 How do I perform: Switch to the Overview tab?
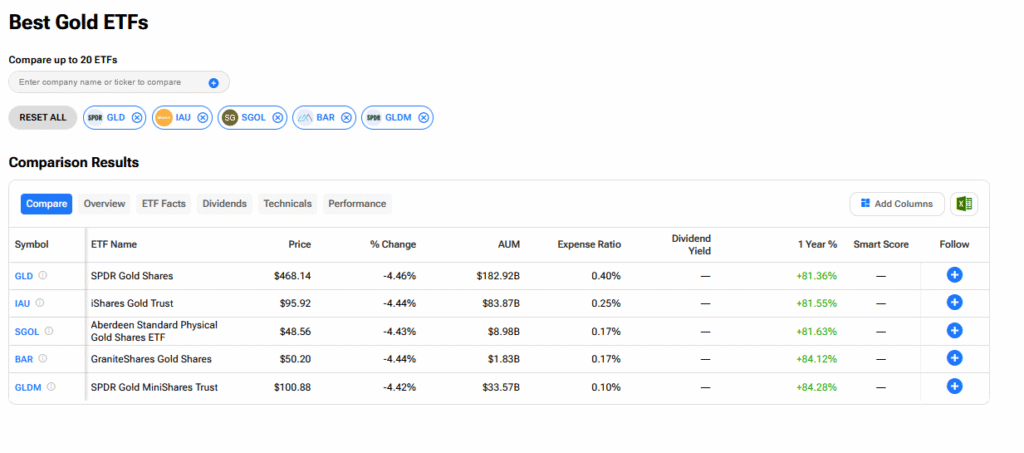[104, 204]
